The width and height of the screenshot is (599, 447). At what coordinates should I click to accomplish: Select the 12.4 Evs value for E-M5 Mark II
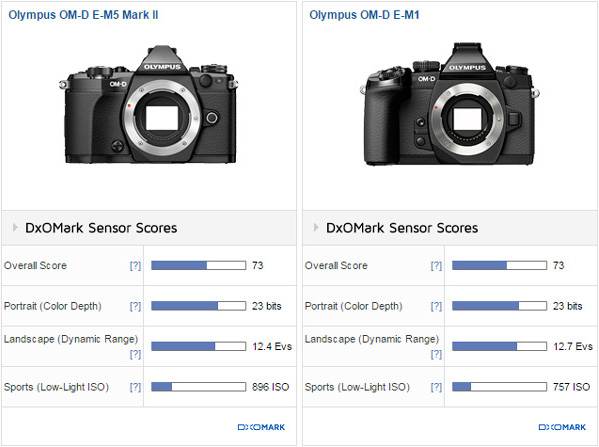click(272, 347)
